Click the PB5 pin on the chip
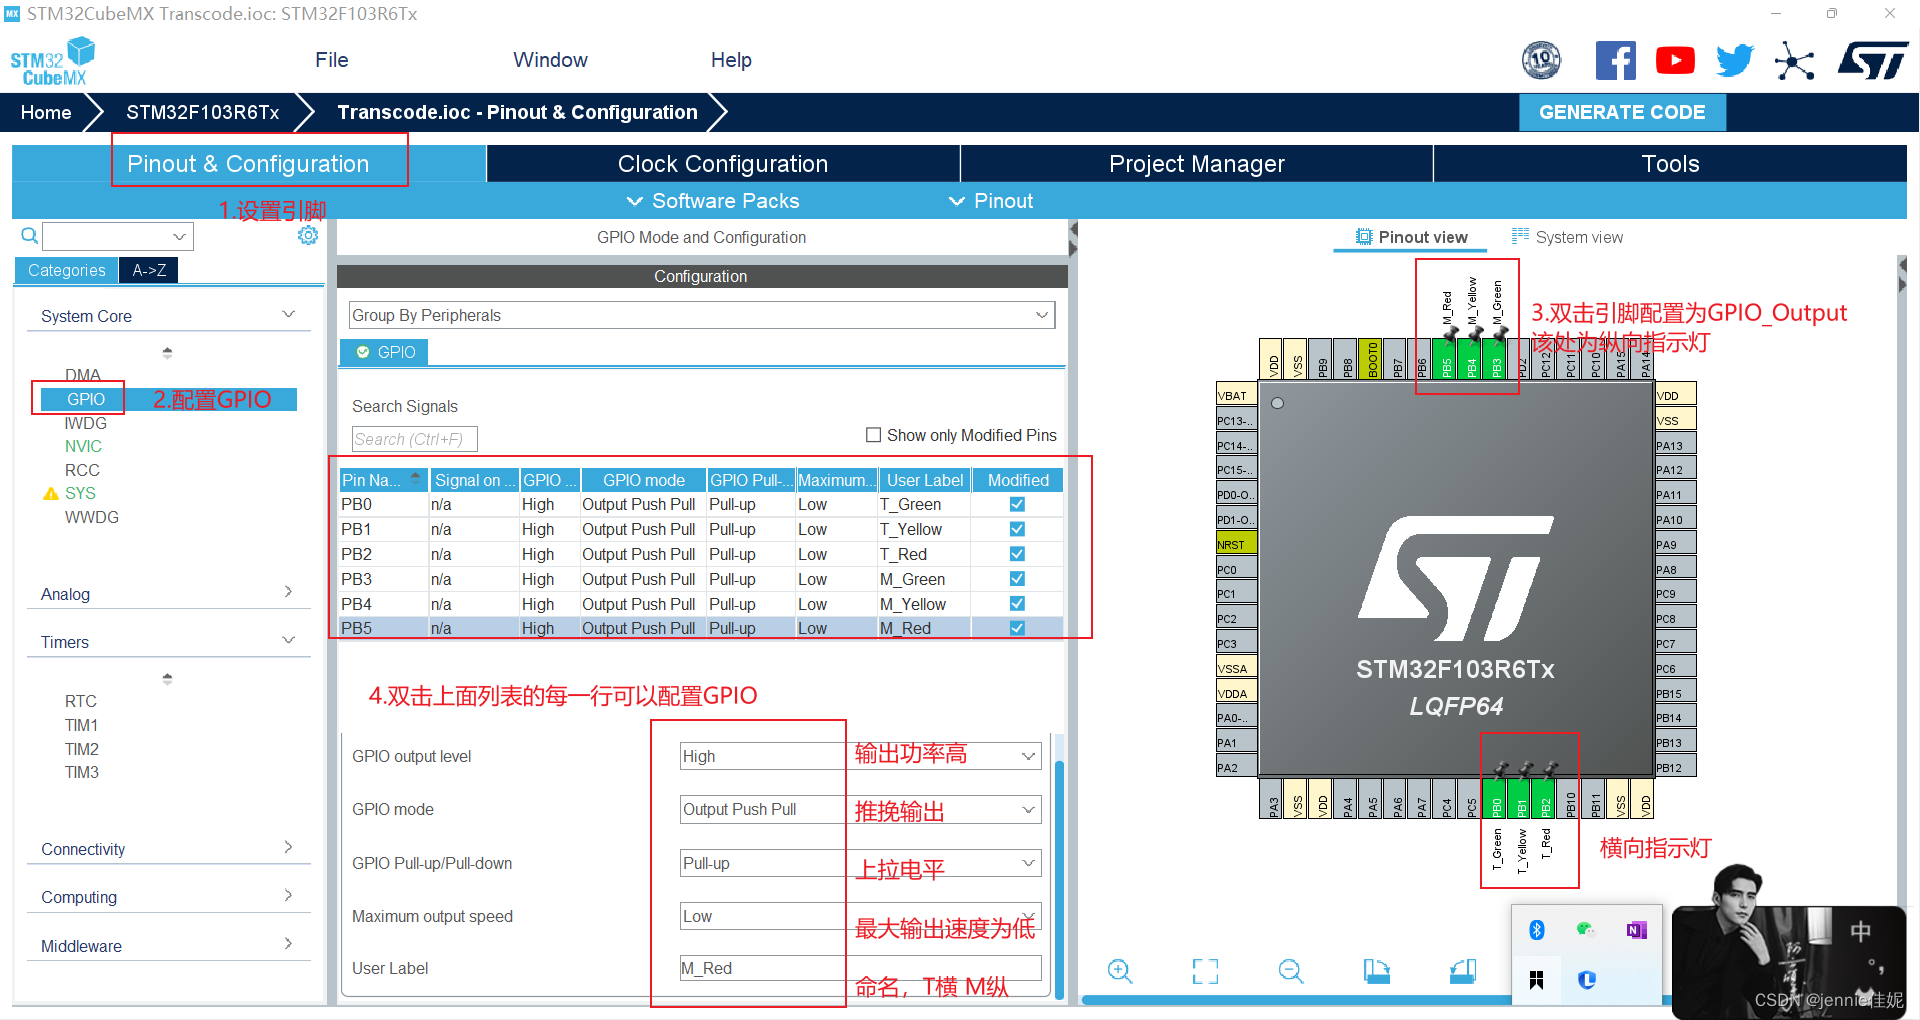 [1446, 359]
